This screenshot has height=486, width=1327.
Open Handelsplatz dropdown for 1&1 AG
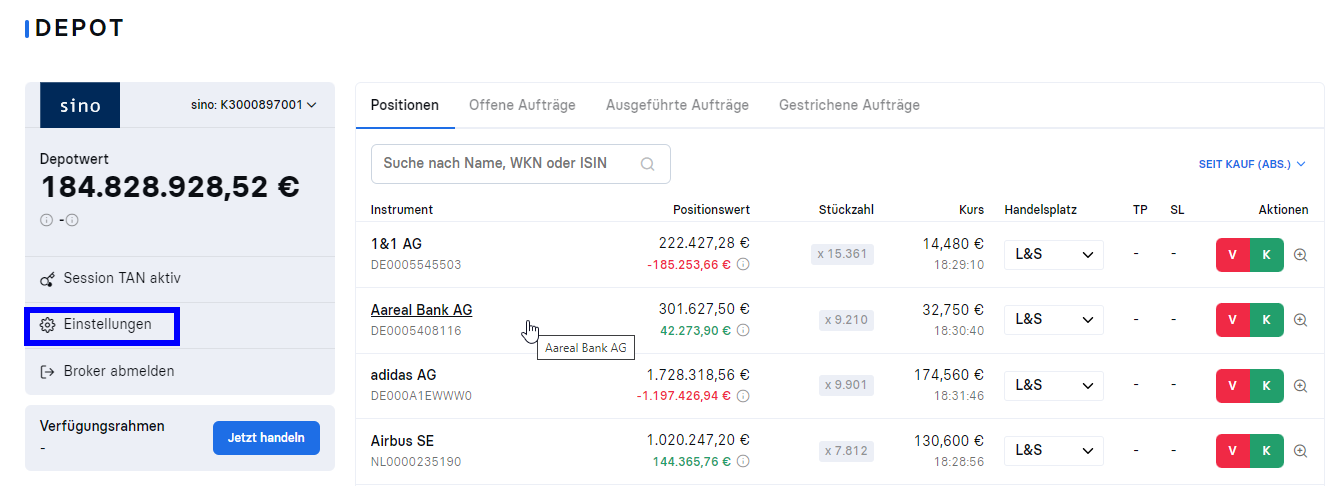point(1054,255)
